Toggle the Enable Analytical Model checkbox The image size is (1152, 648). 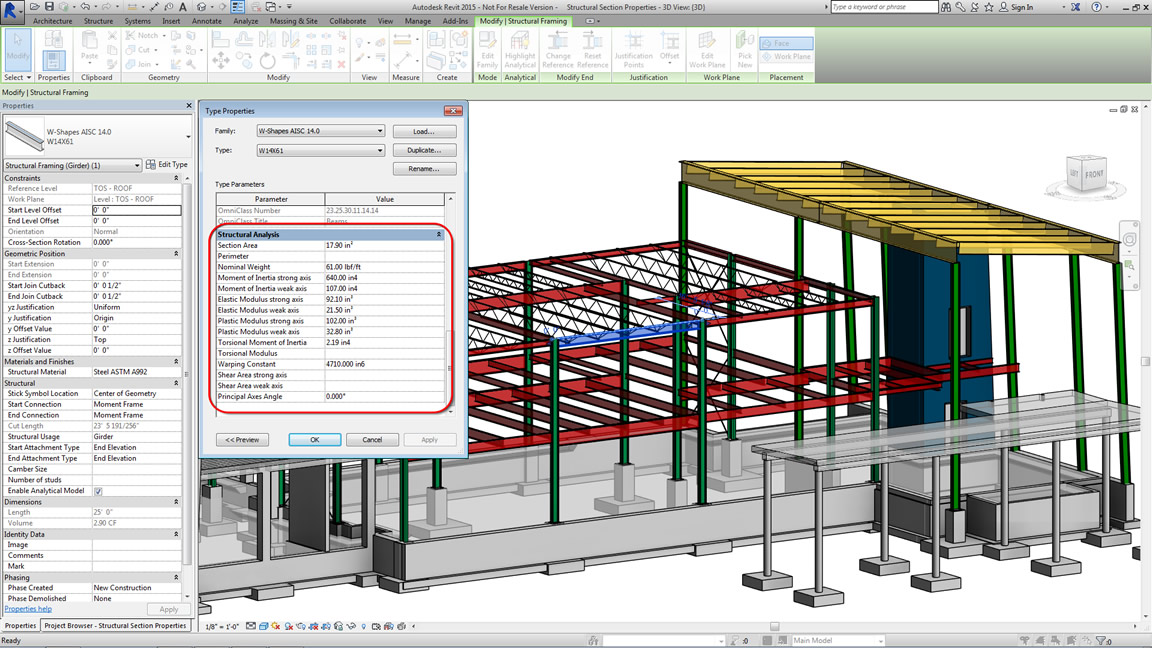[x=98, y=491]
